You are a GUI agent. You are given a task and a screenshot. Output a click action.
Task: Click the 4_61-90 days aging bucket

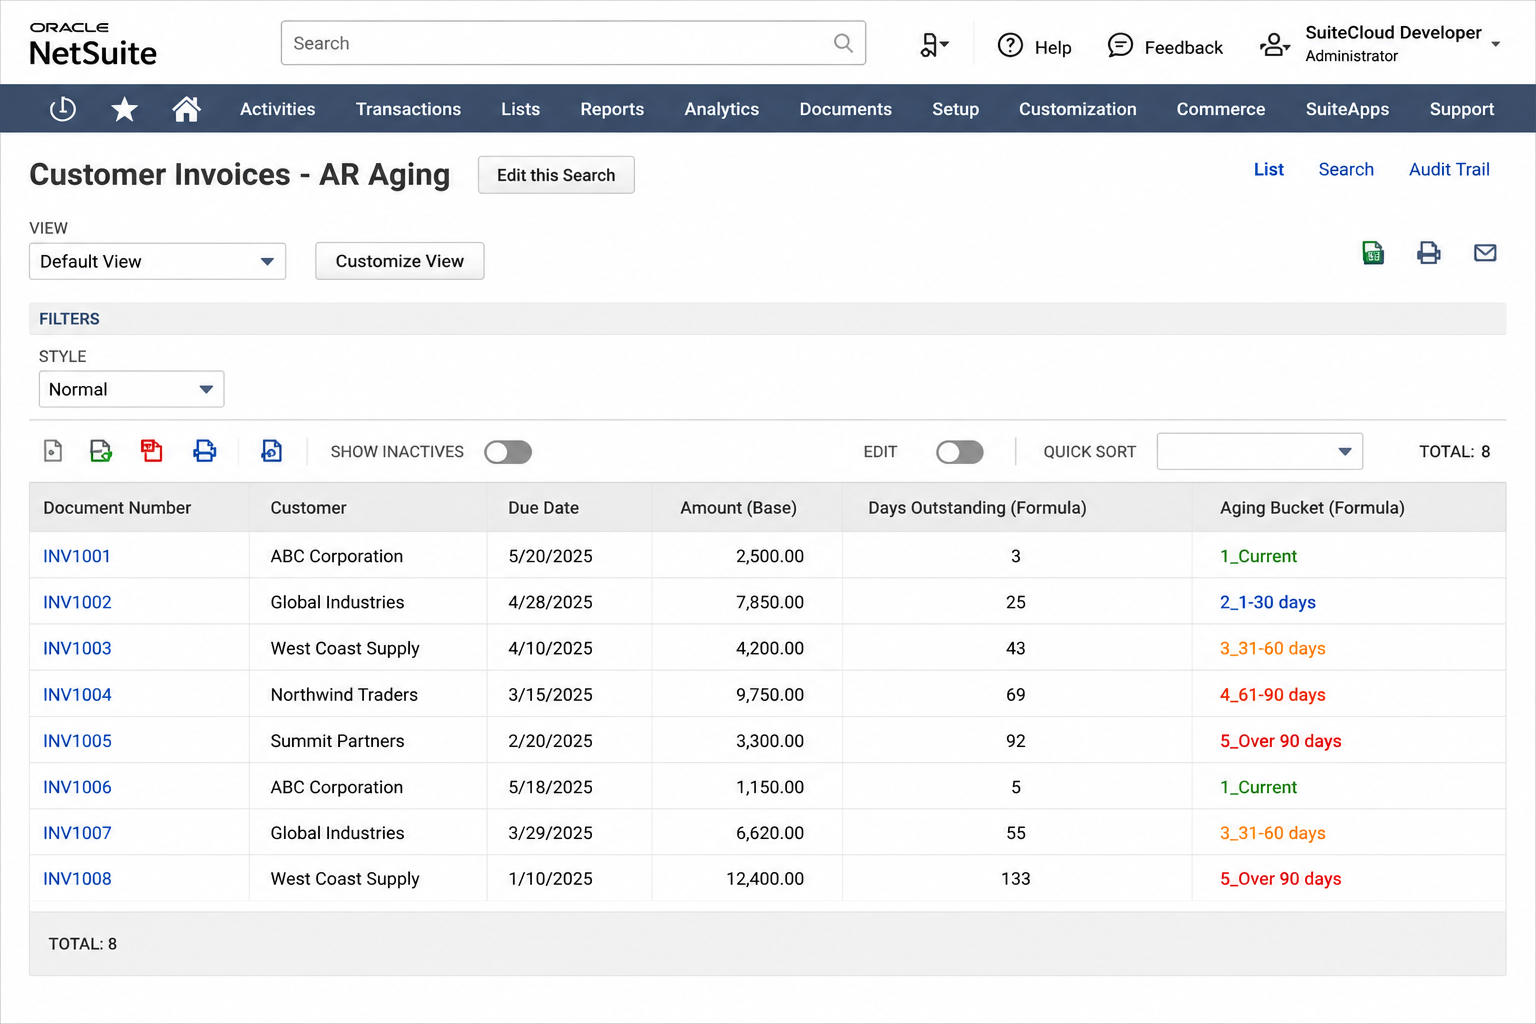pos(1272,694)
